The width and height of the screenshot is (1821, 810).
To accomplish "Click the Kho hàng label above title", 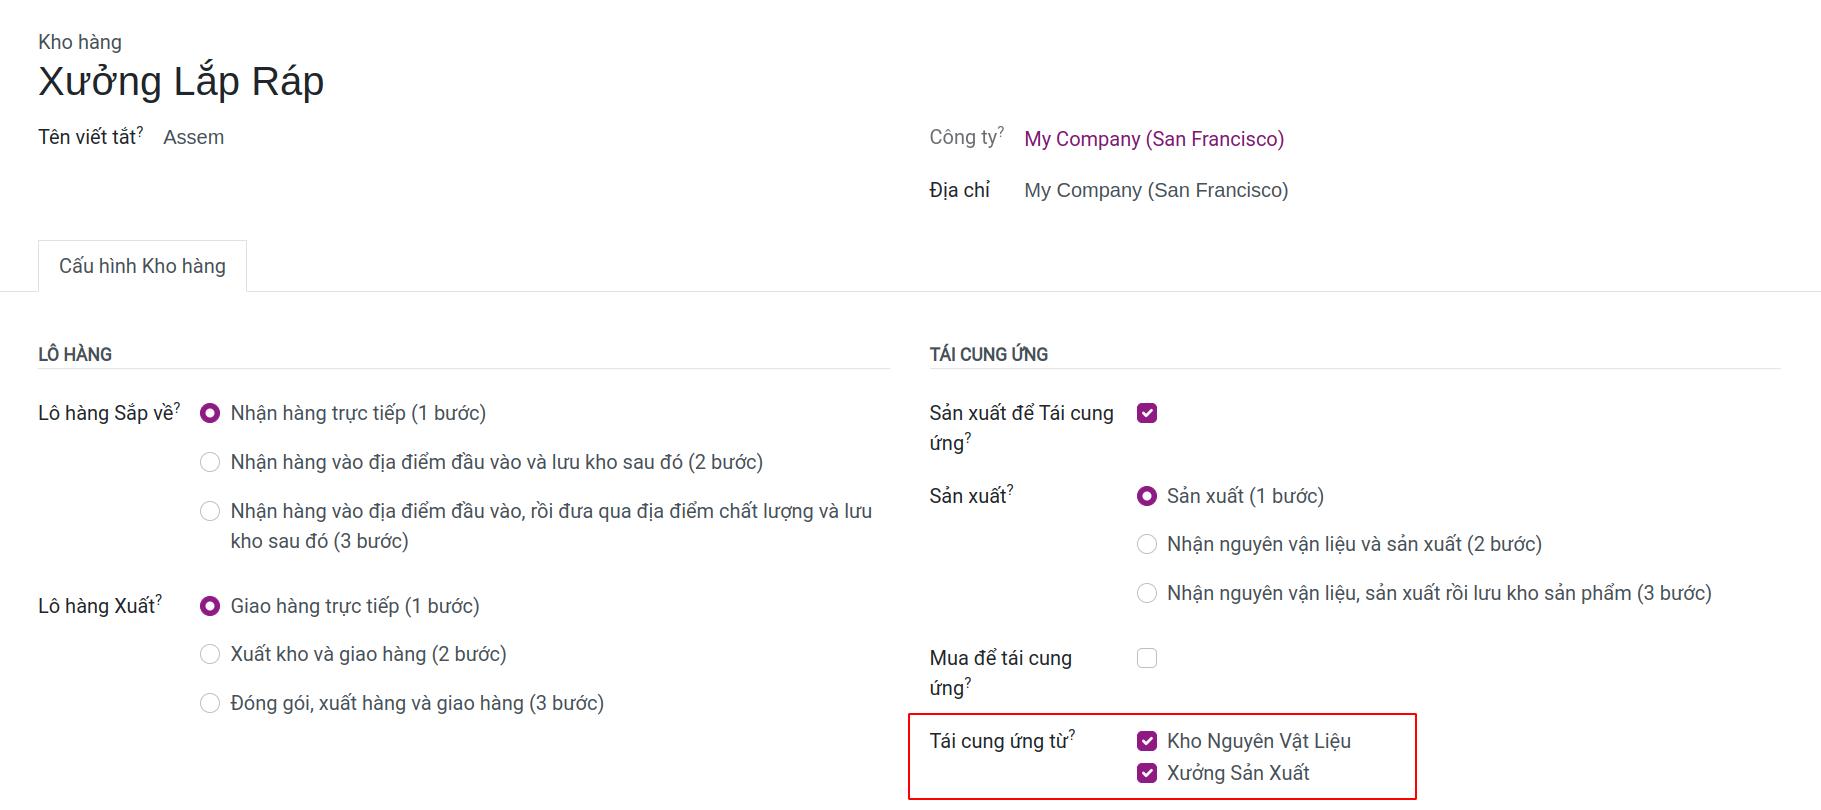I will (x=80, y=42).
